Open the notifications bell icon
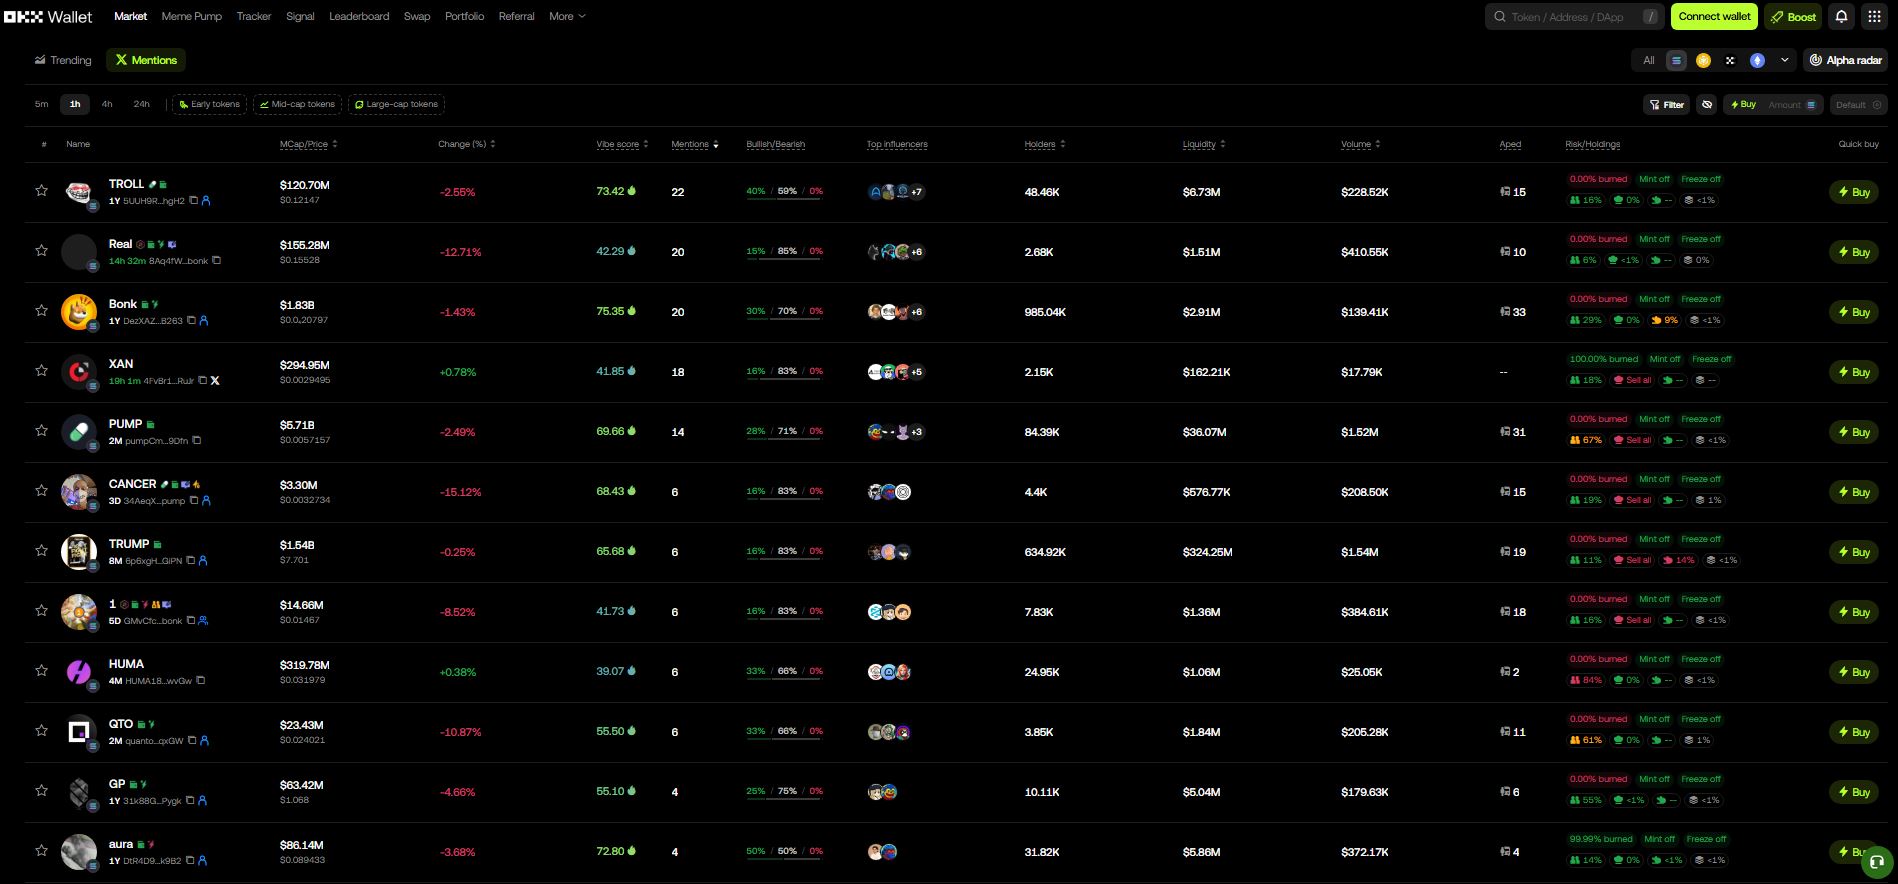The height and width of the screenshot is (884, 1898). [1841, 17]
